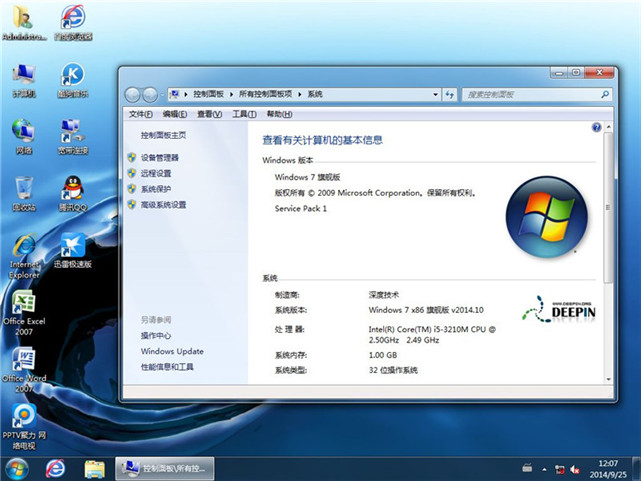The width and height of the screenshot is (641, 481).
Task: Expand the address bar history dropdown
Action: [x=435, y=94]
